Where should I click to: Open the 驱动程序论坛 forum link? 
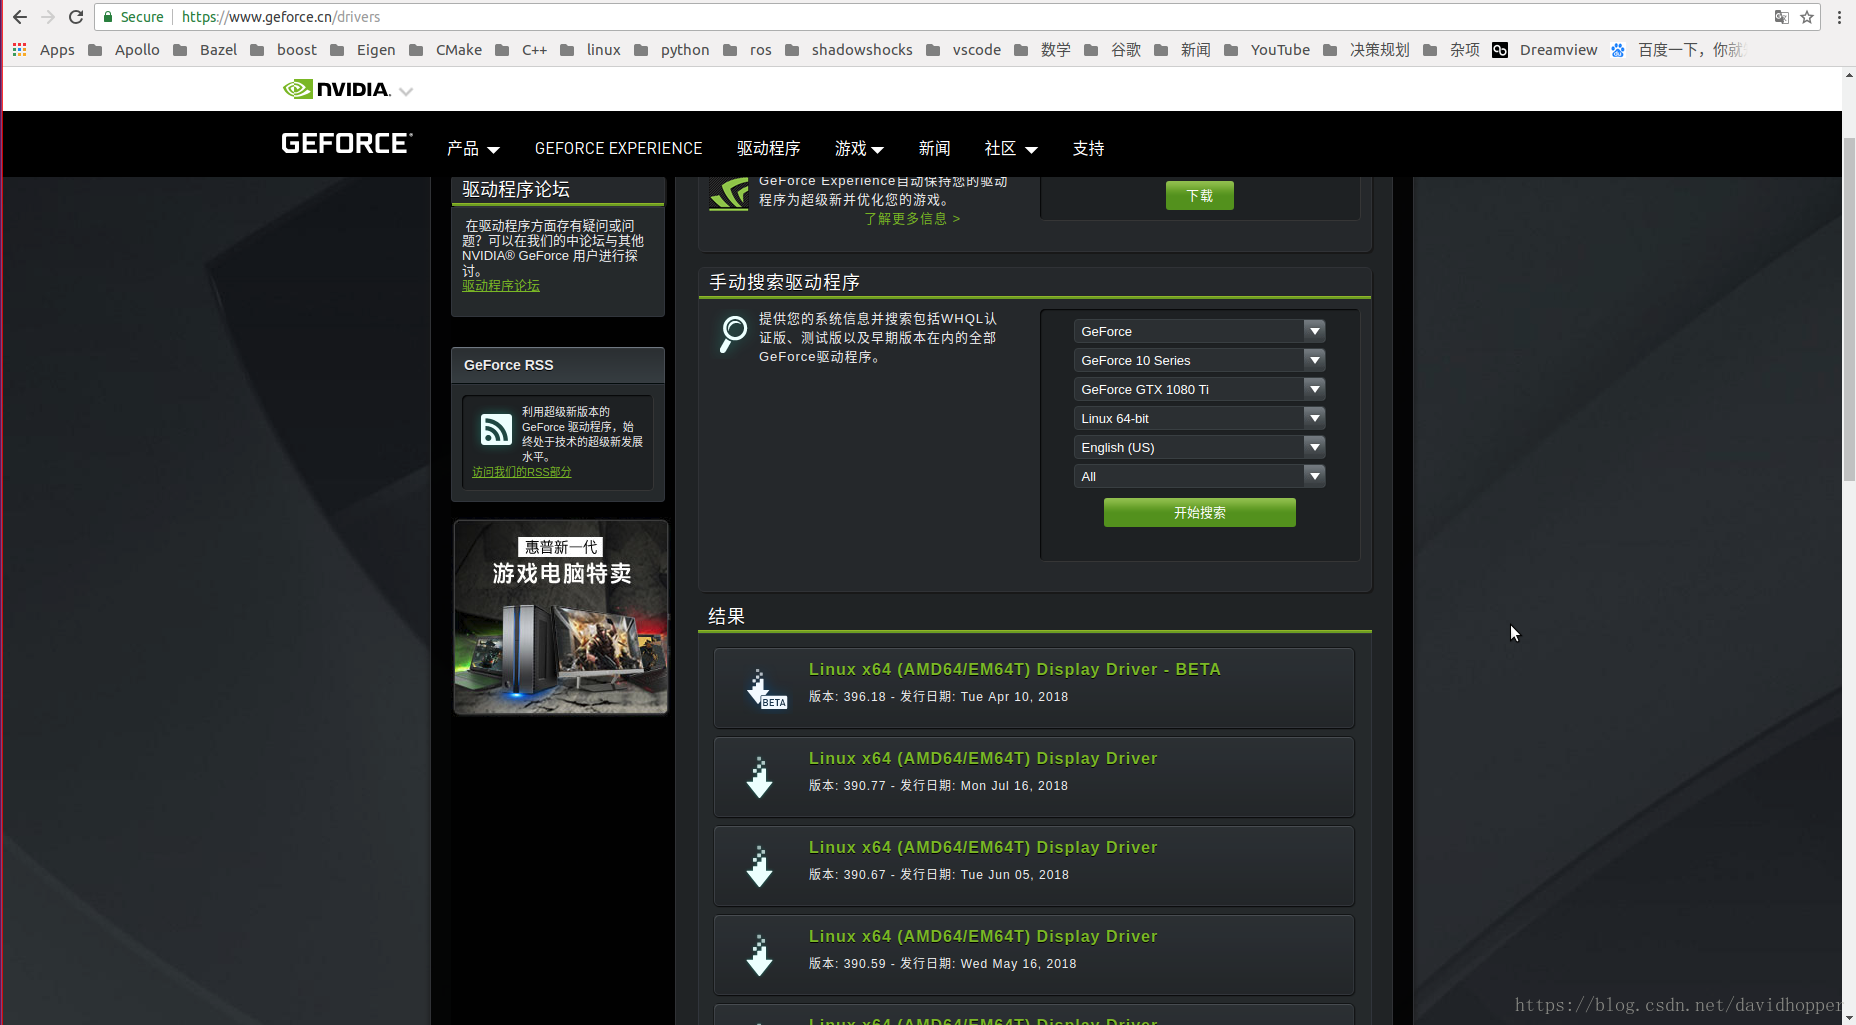[500, 286]
